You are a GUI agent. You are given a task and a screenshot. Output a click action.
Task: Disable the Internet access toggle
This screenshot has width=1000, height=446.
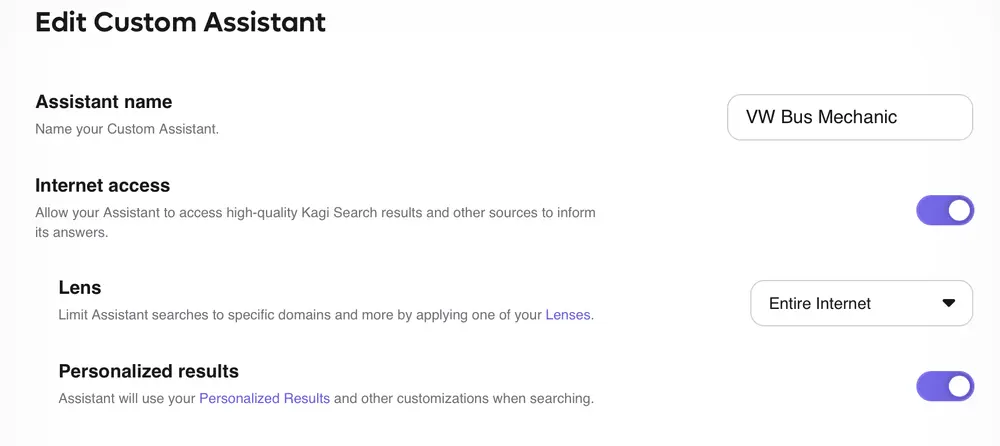(944, 210)
